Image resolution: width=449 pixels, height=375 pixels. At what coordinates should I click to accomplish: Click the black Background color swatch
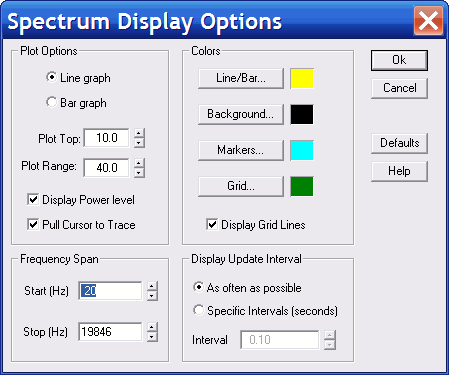(302, 114)
